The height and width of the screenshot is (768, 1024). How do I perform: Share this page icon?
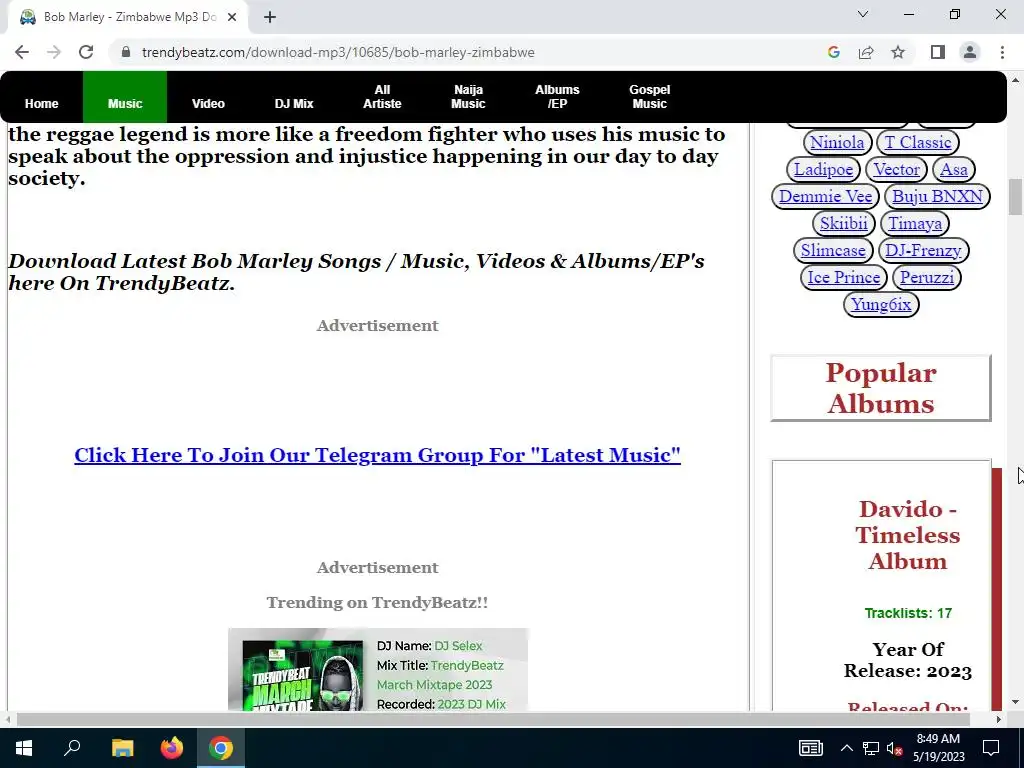click(866, 52)
